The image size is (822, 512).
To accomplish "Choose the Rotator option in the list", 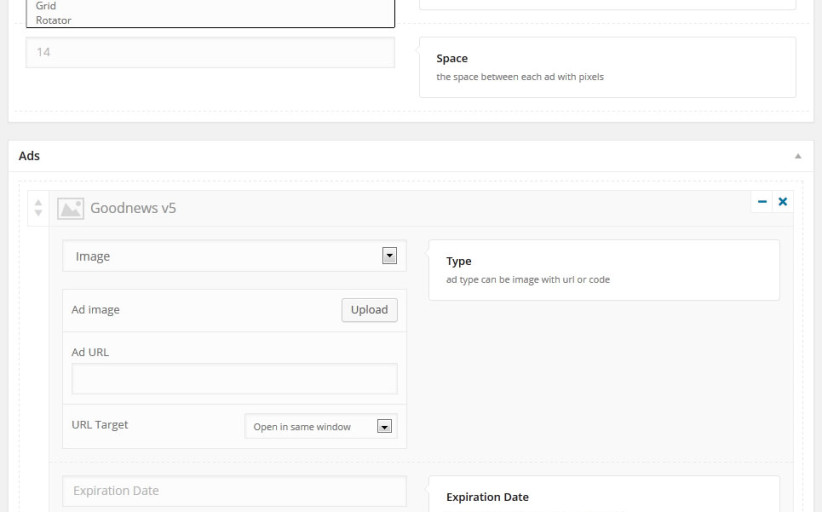I will click(x=53, y=20).
